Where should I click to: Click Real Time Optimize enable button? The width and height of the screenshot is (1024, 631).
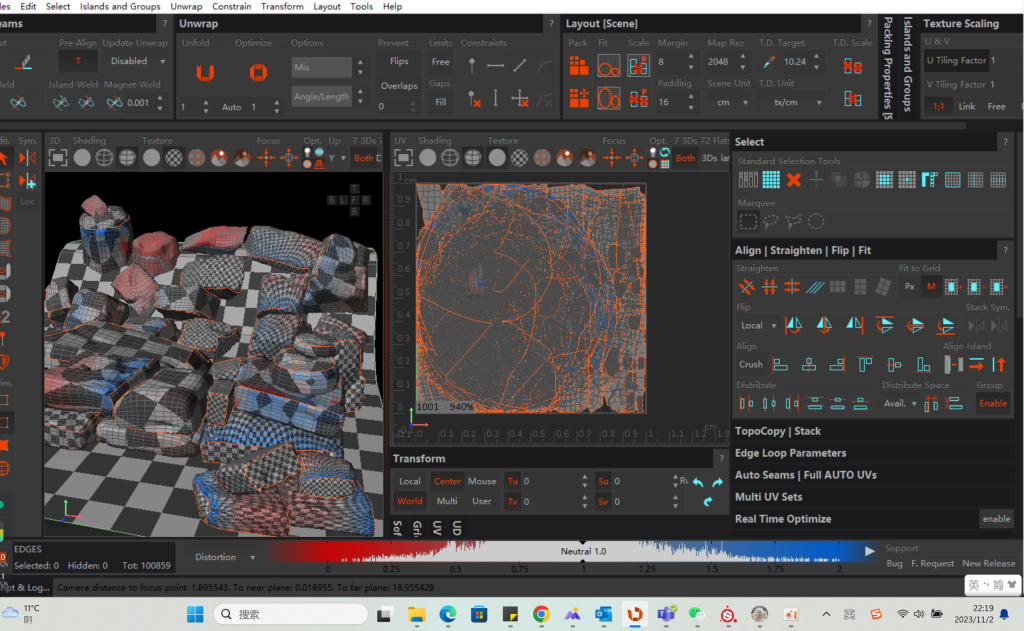tap(996, 519)
